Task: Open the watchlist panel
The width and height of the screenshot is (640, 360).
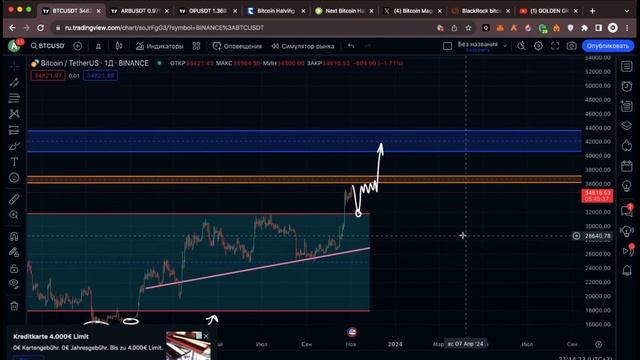Action: pyautogui.click(x=627, y=67)
